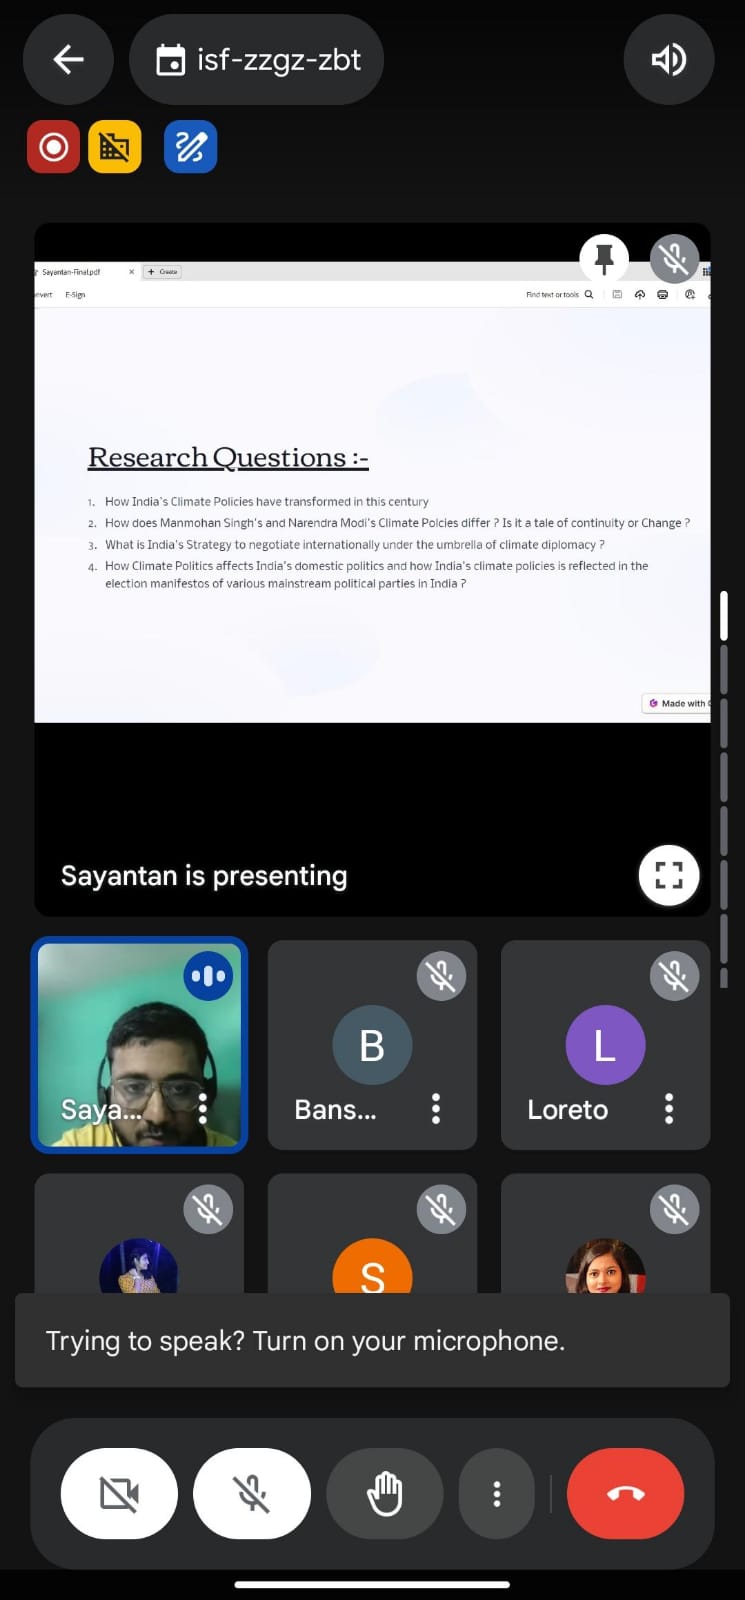Open three-dot menu on Sayantan's tile
Viewport: 745px width, 1600px height.
203,1108
